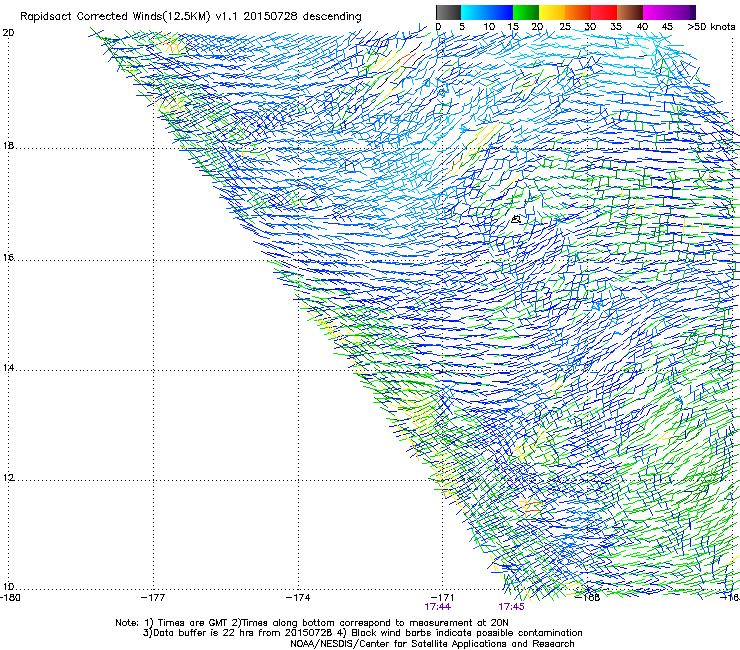Click the gray 0–5 knots legend swatch
Image resolution: width=740 pixels, height=650 pixels.
tap(448, 12)
